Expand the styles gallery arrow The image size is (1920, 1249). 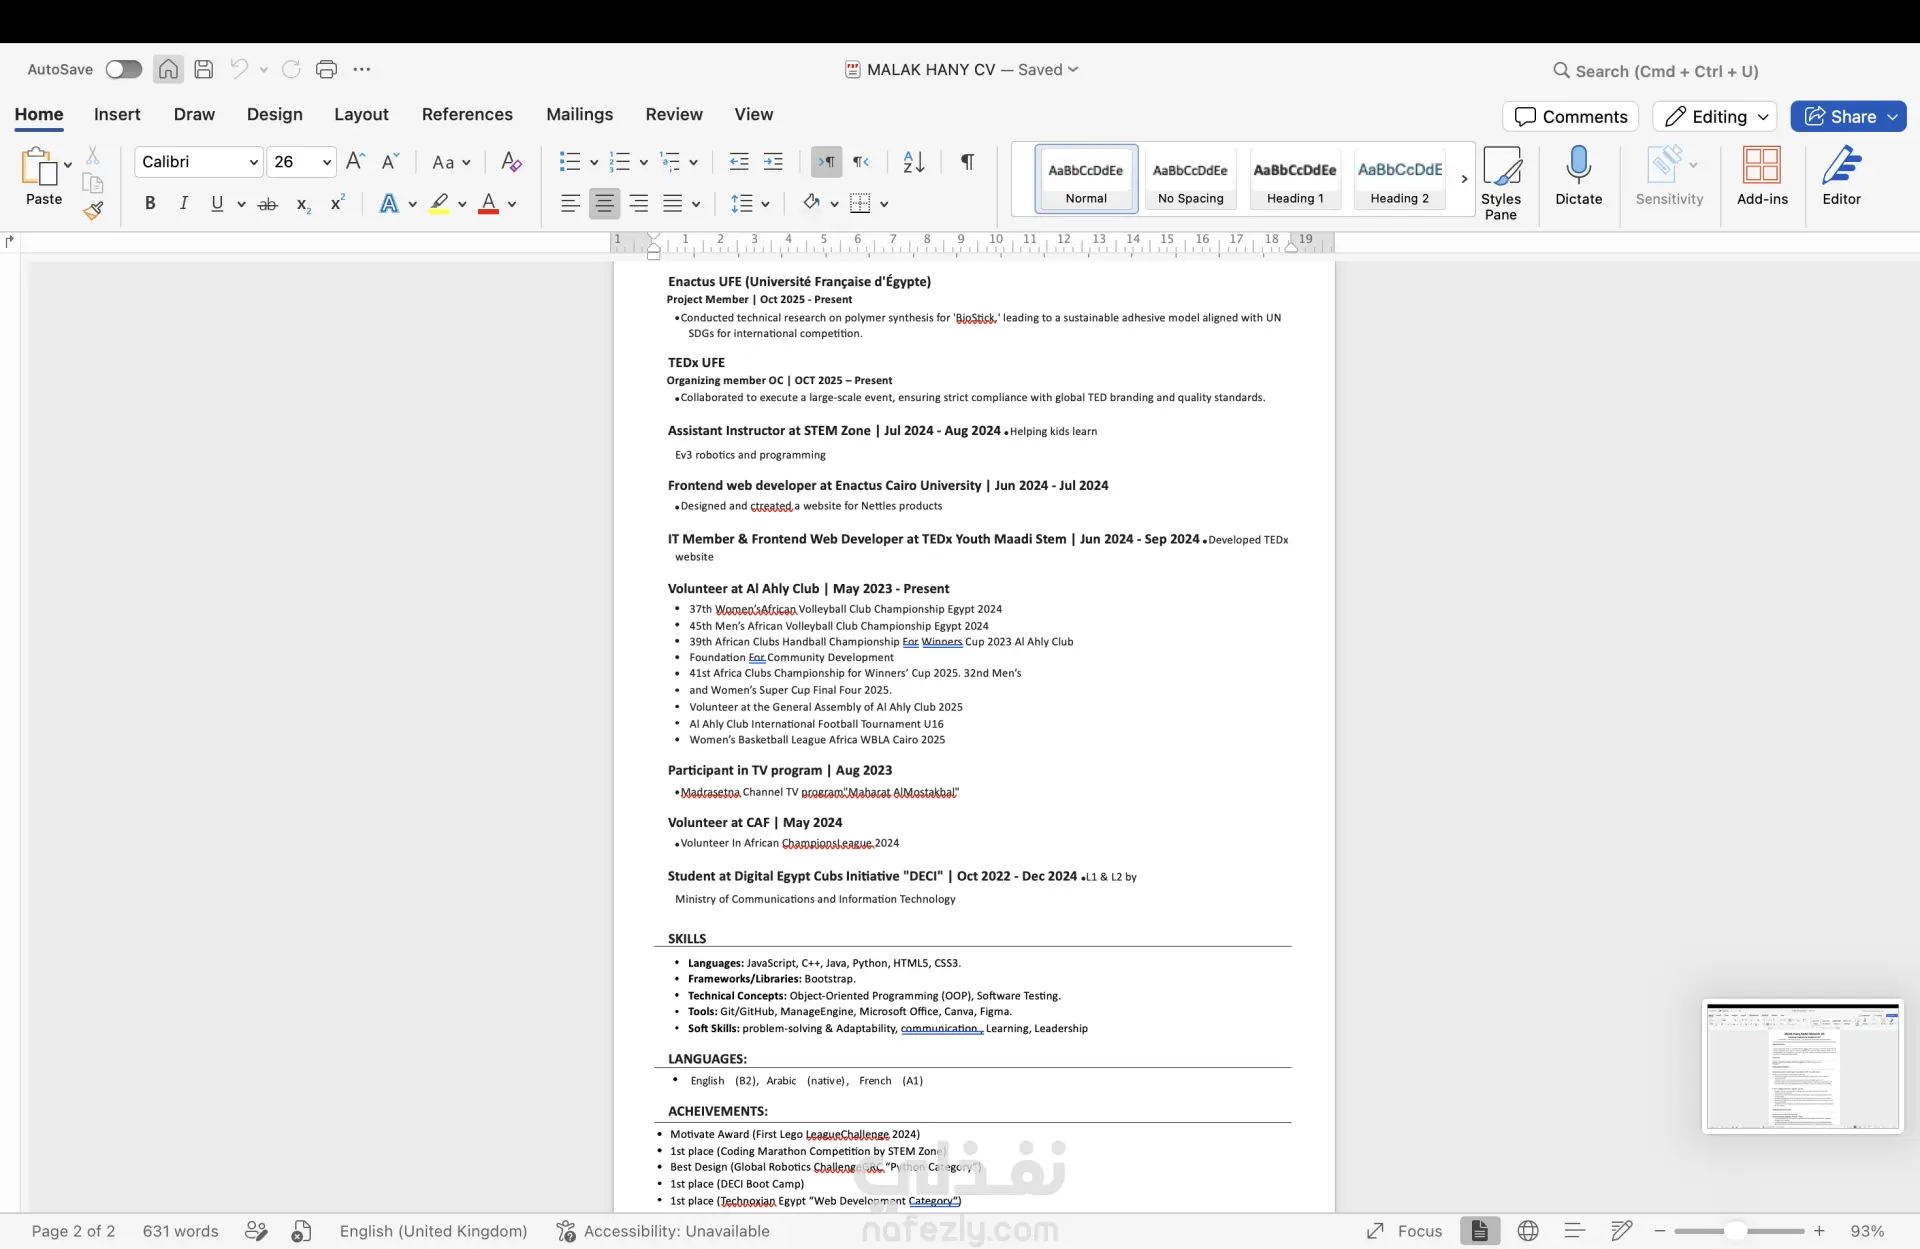(x=1464, y=179)
